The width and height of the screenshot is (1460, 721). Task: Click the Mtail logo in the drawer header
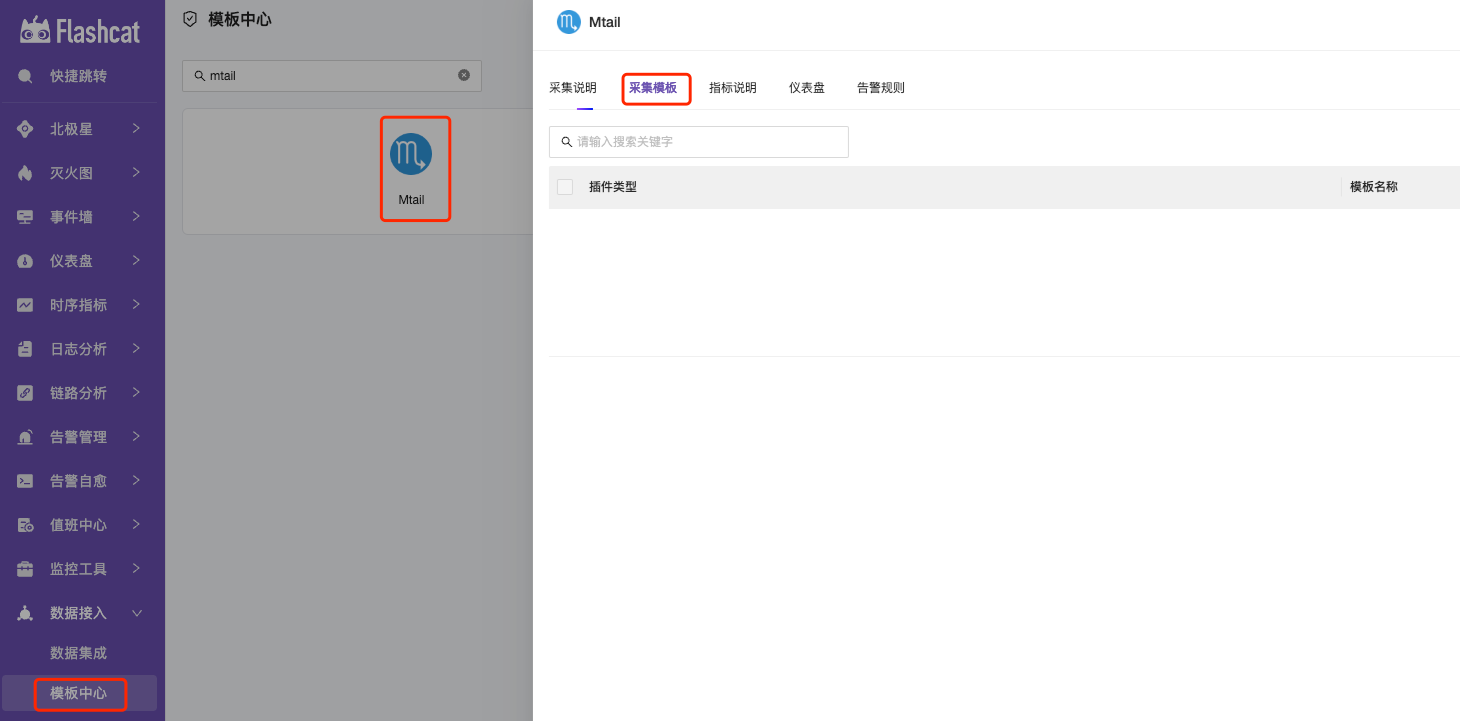[569, 22]
